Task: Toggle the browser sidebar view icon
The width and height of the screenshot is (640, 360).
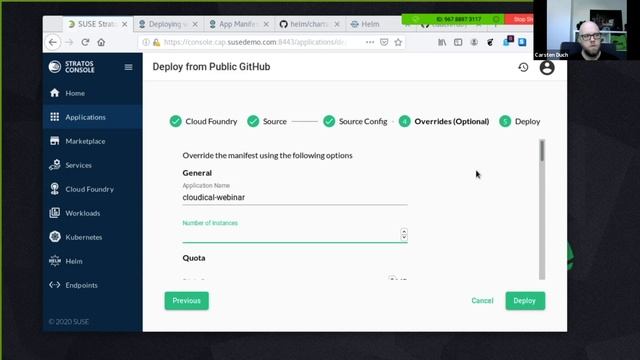Action: click(458, 42)
